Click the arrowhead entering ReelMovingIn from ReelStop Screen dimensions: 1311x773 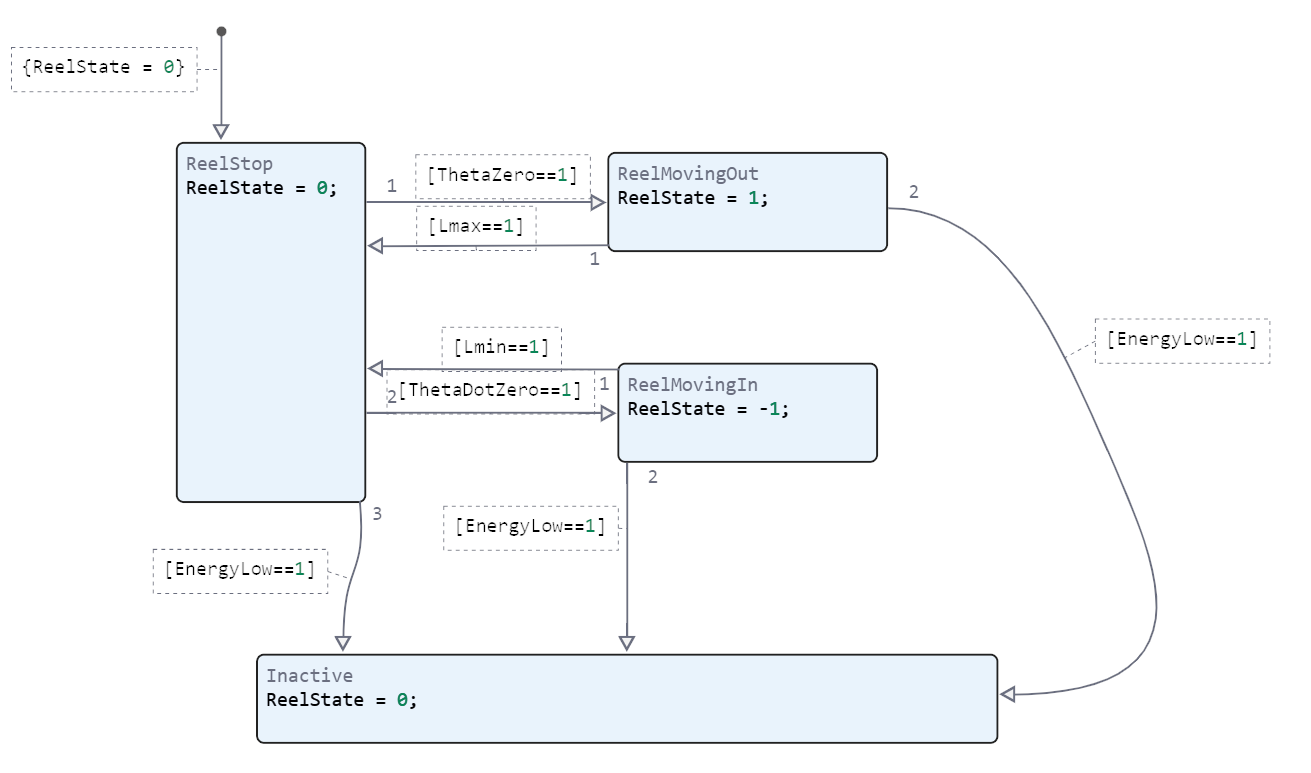[x=607, y=413]
